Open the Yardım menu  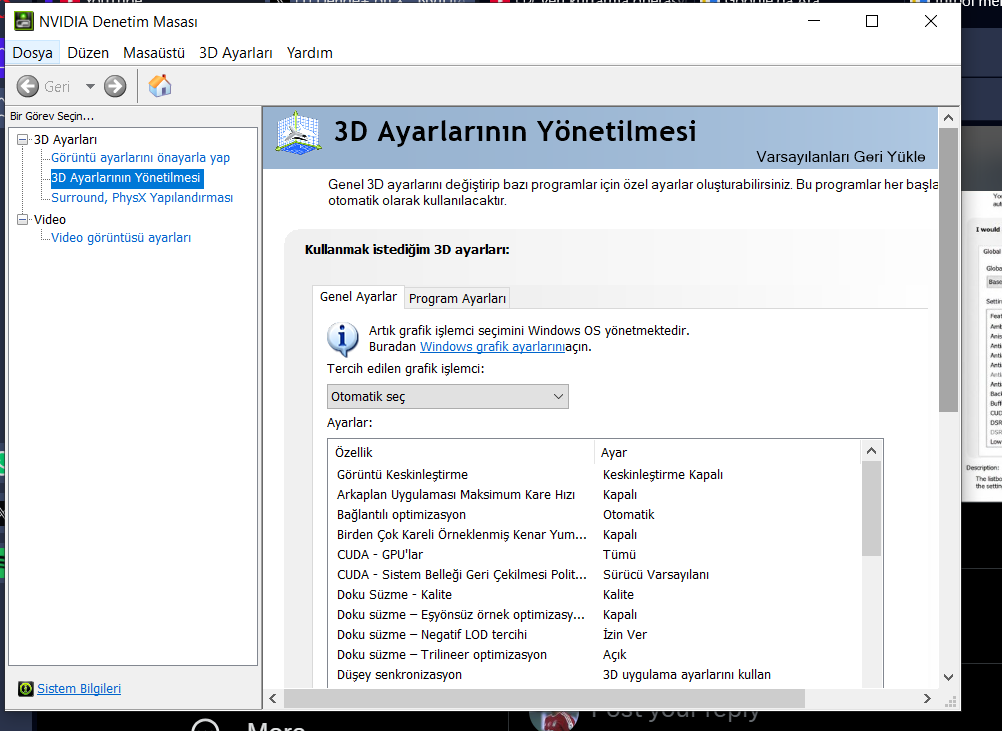[x=309, y=53]
